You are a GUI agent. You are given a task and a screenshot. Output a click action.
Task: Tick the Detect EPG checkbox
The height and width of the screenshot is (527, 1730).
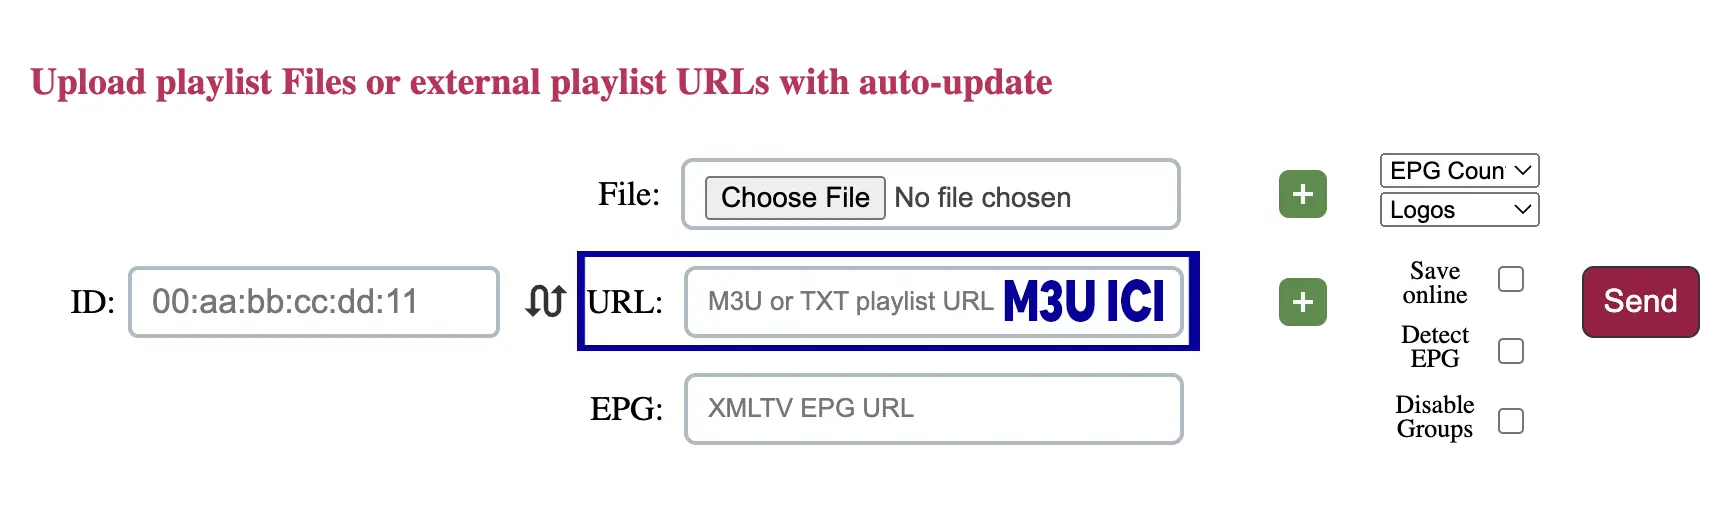click(x=1510, y=351)
